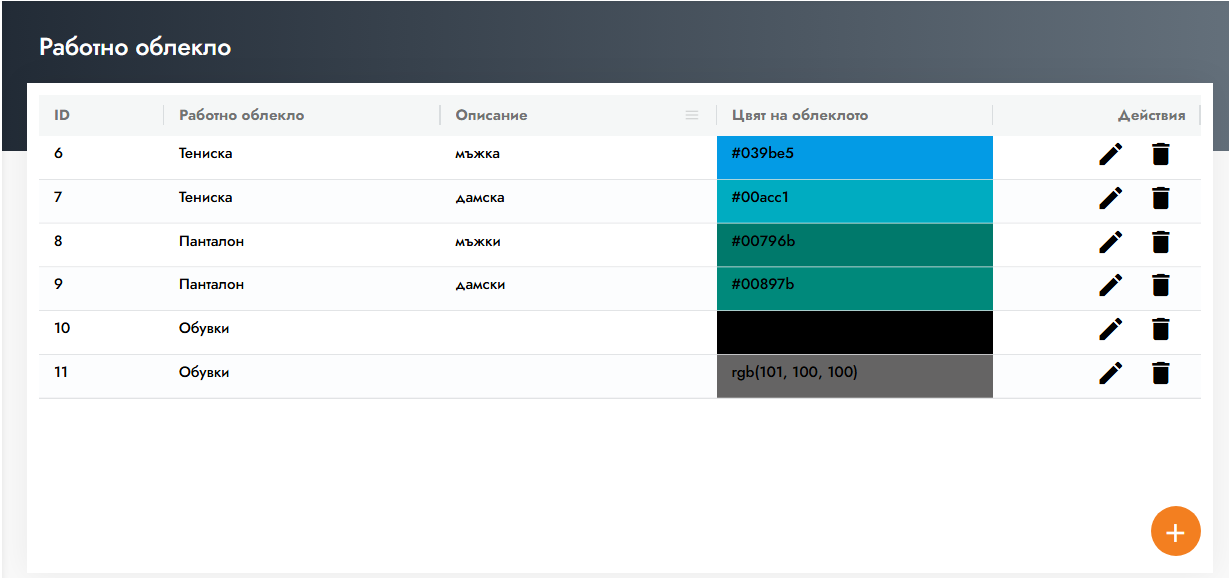Edit the row with ID 6
Viewport: 1229px width, 578px height.
(x=1110, y=154)
